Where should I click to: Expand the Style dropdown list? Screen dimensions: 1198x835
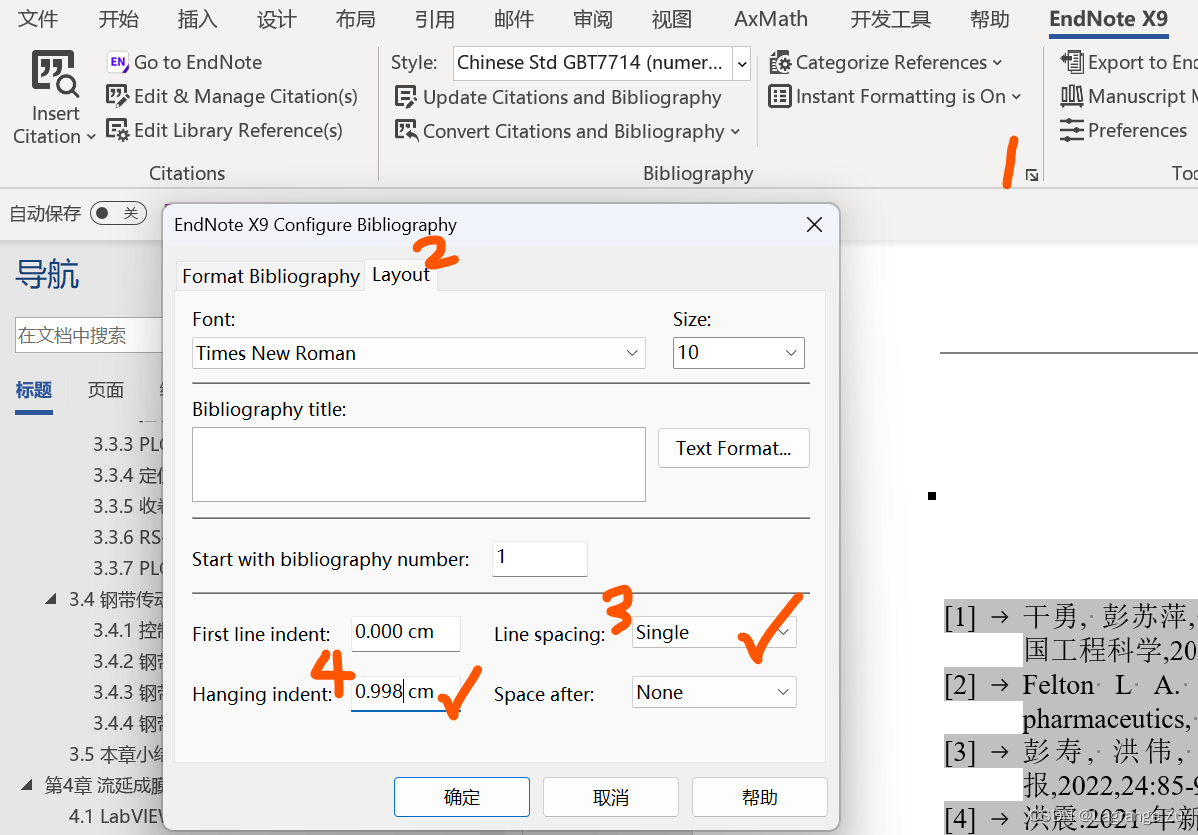[x=741, y=63]
